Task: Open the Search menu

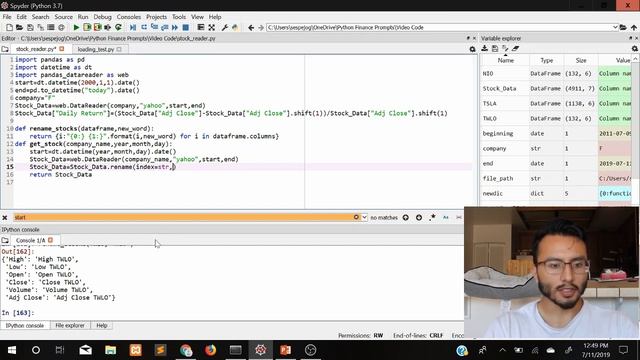Action: [40, 17]
